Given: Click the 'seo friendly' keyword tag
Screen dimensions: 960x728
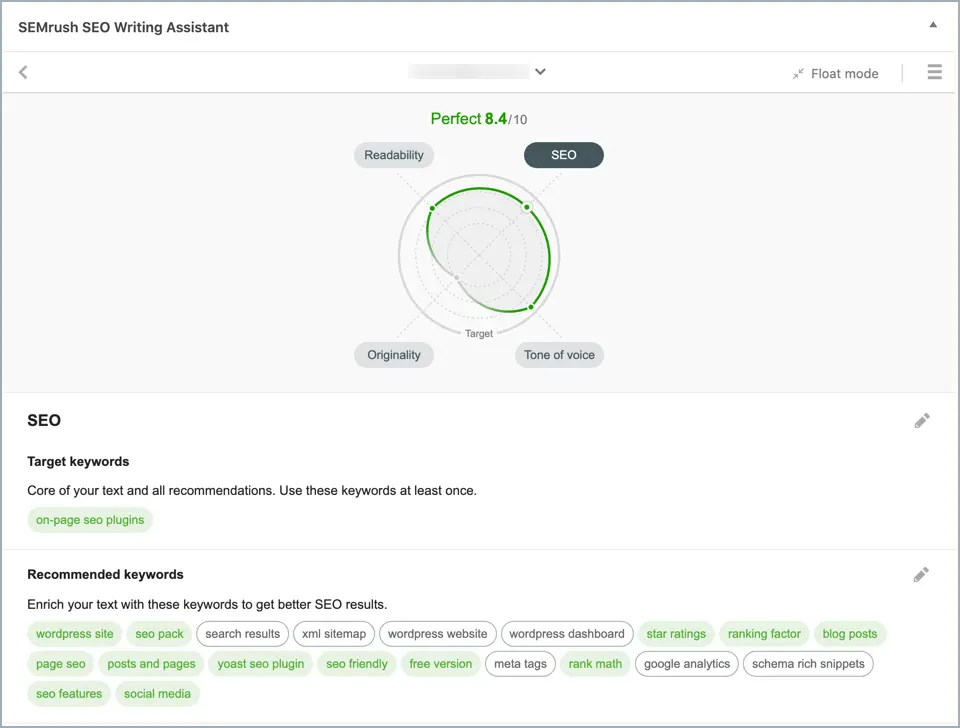Looking at the screenshot, I should click(x=357, y=664).
